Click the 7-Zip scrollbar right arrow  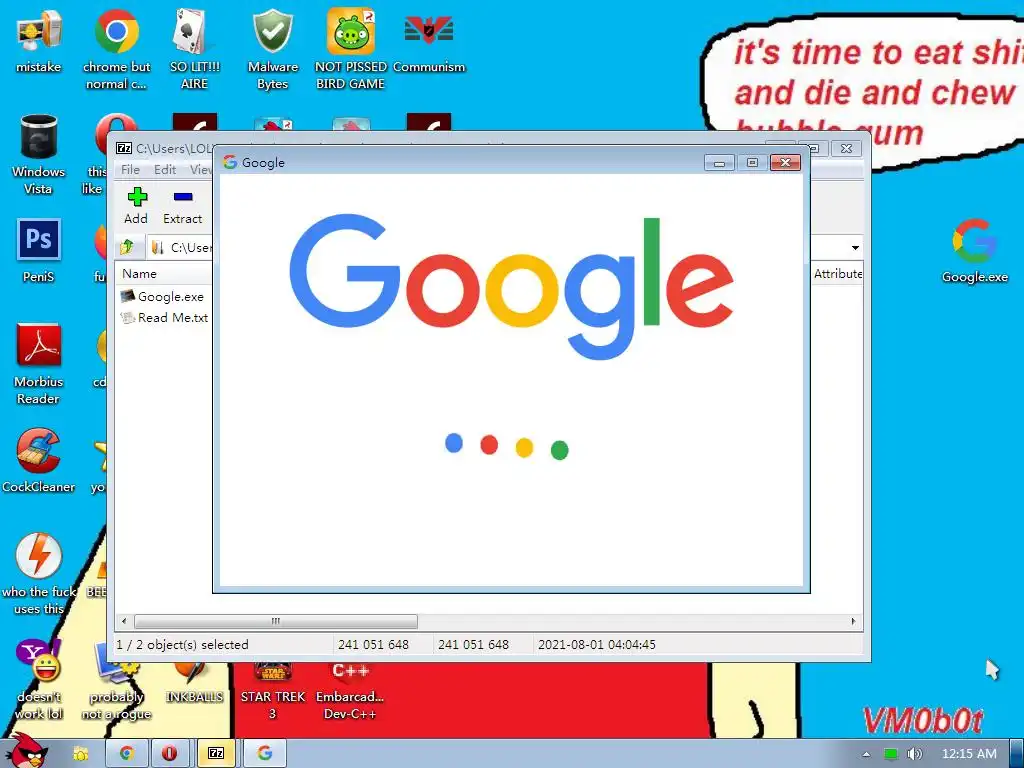(854, 621)
